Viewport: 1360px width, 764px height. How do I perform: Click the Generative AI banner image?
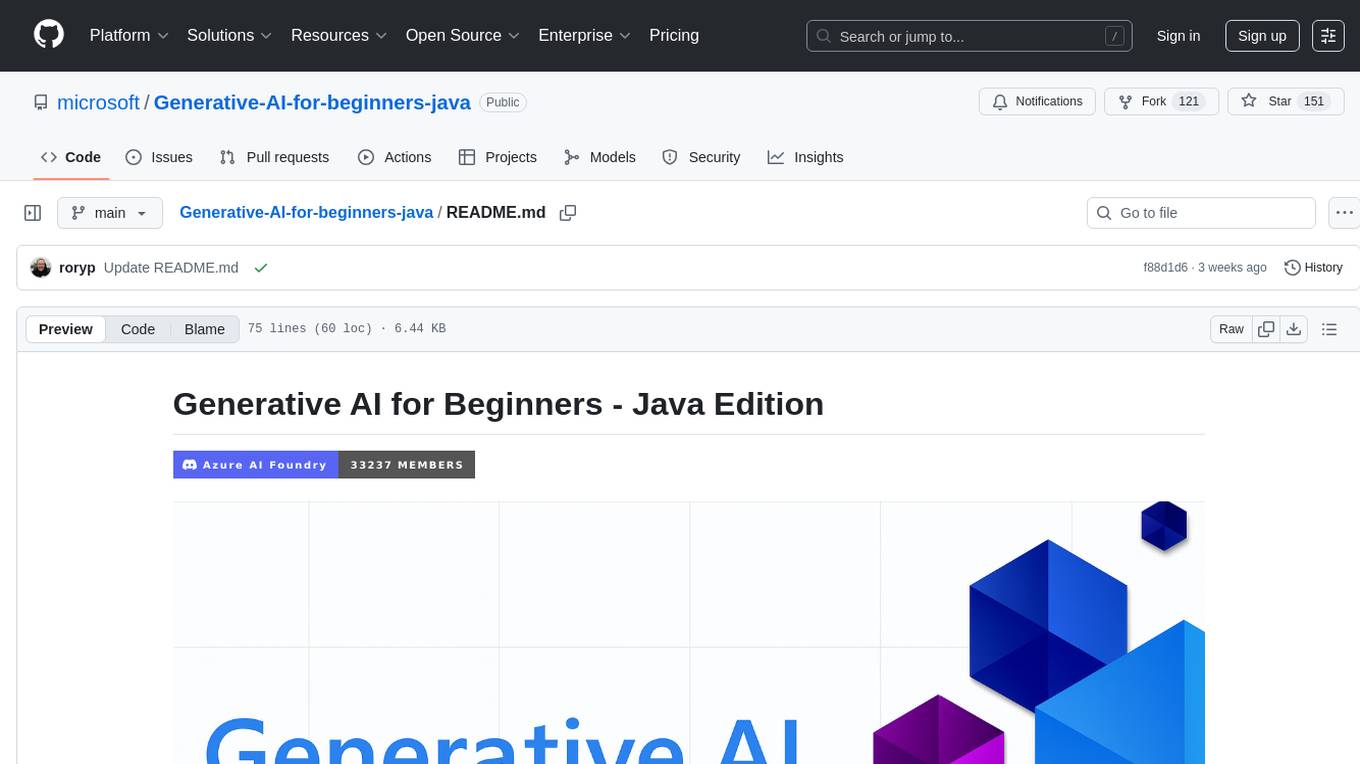pyautogui.click(x=689, y=632)
